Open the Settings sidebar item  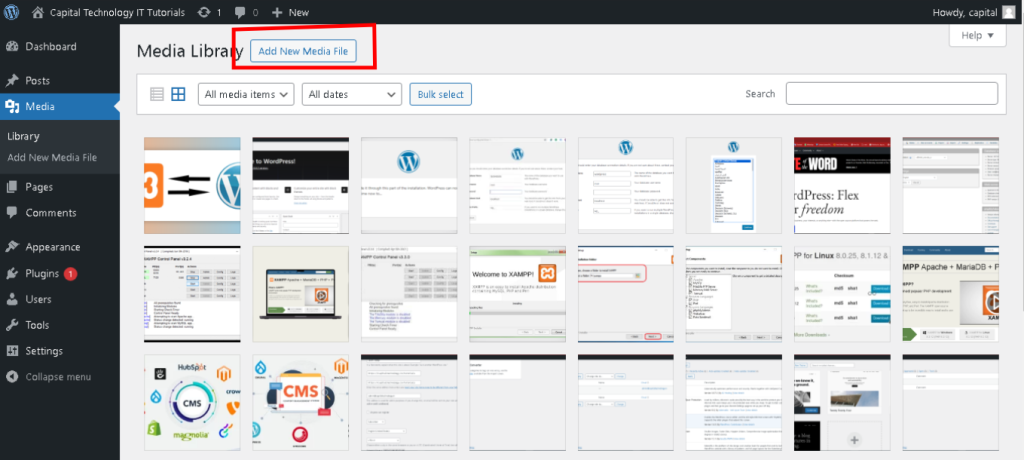point(44,351)
